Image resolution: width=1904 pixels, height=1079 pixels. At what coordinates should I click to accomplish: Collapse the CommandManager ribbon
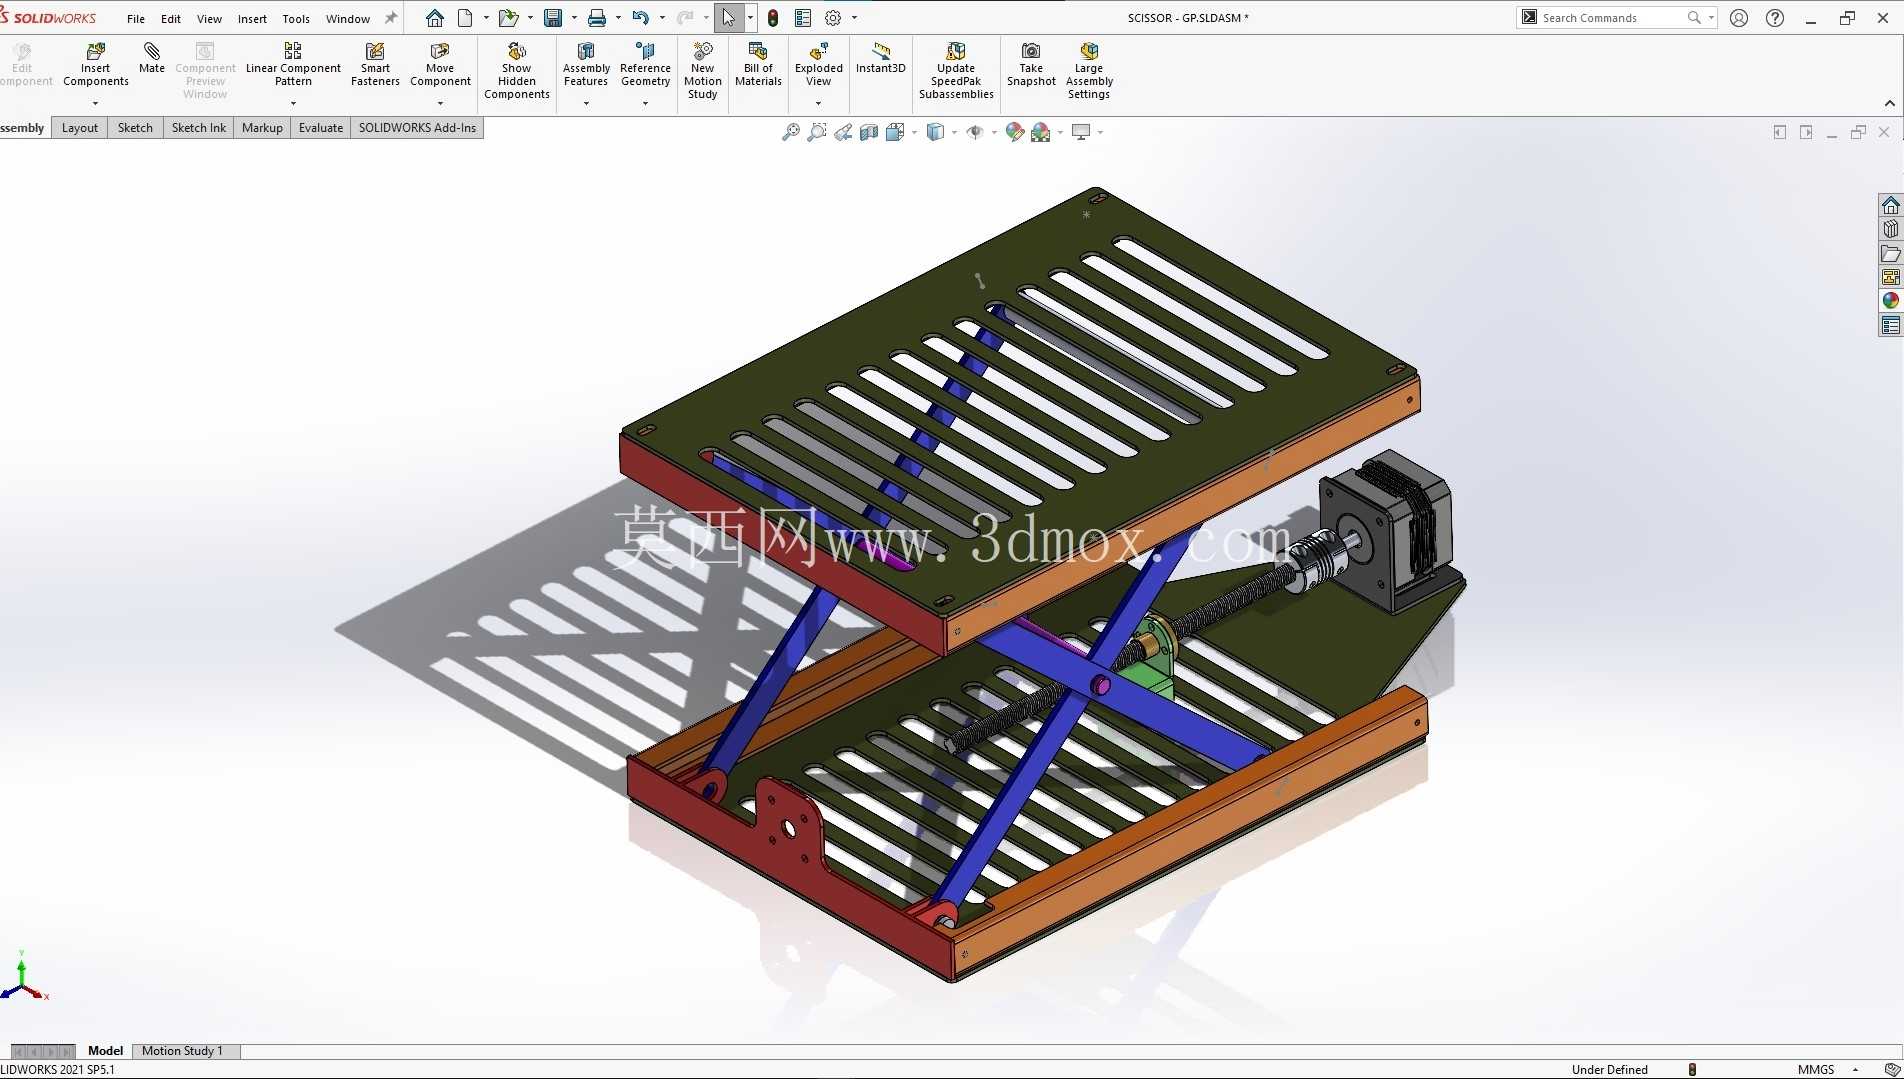click(1889, 103)
